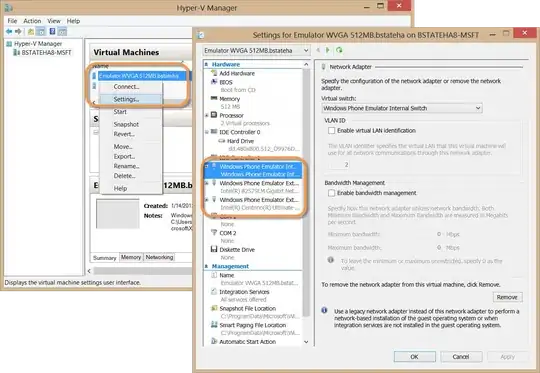540x373 pixels.
Task: Select the BIOS chip icon
Action: (214, 82)
